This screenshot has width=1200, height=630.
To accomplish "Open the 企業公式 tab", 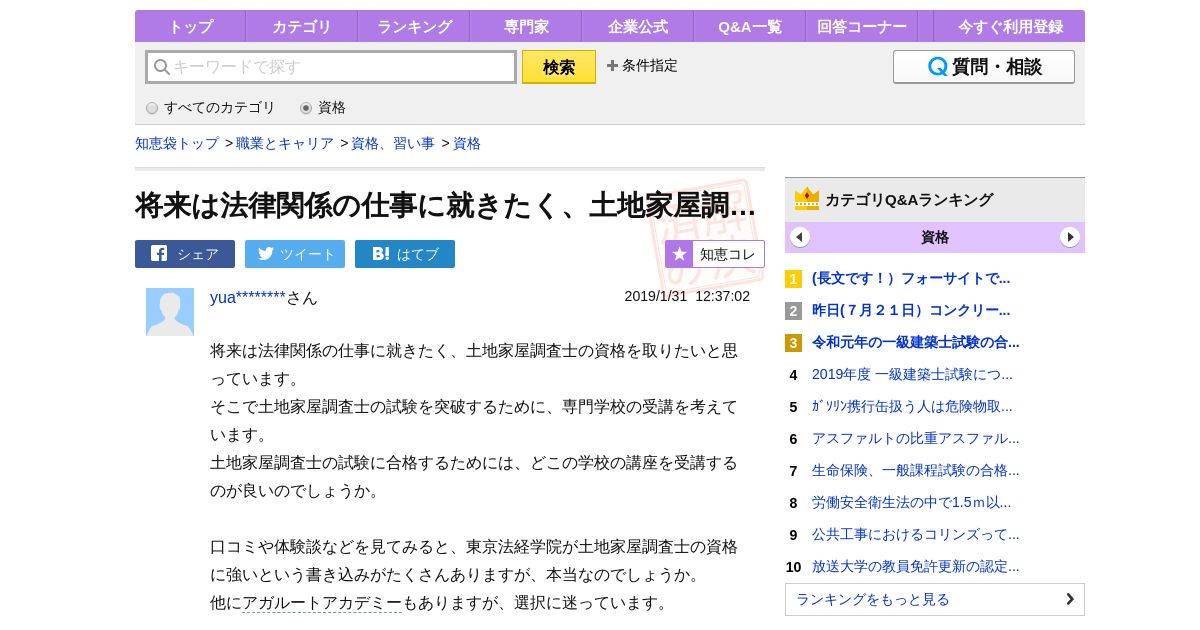I will 638,26.
